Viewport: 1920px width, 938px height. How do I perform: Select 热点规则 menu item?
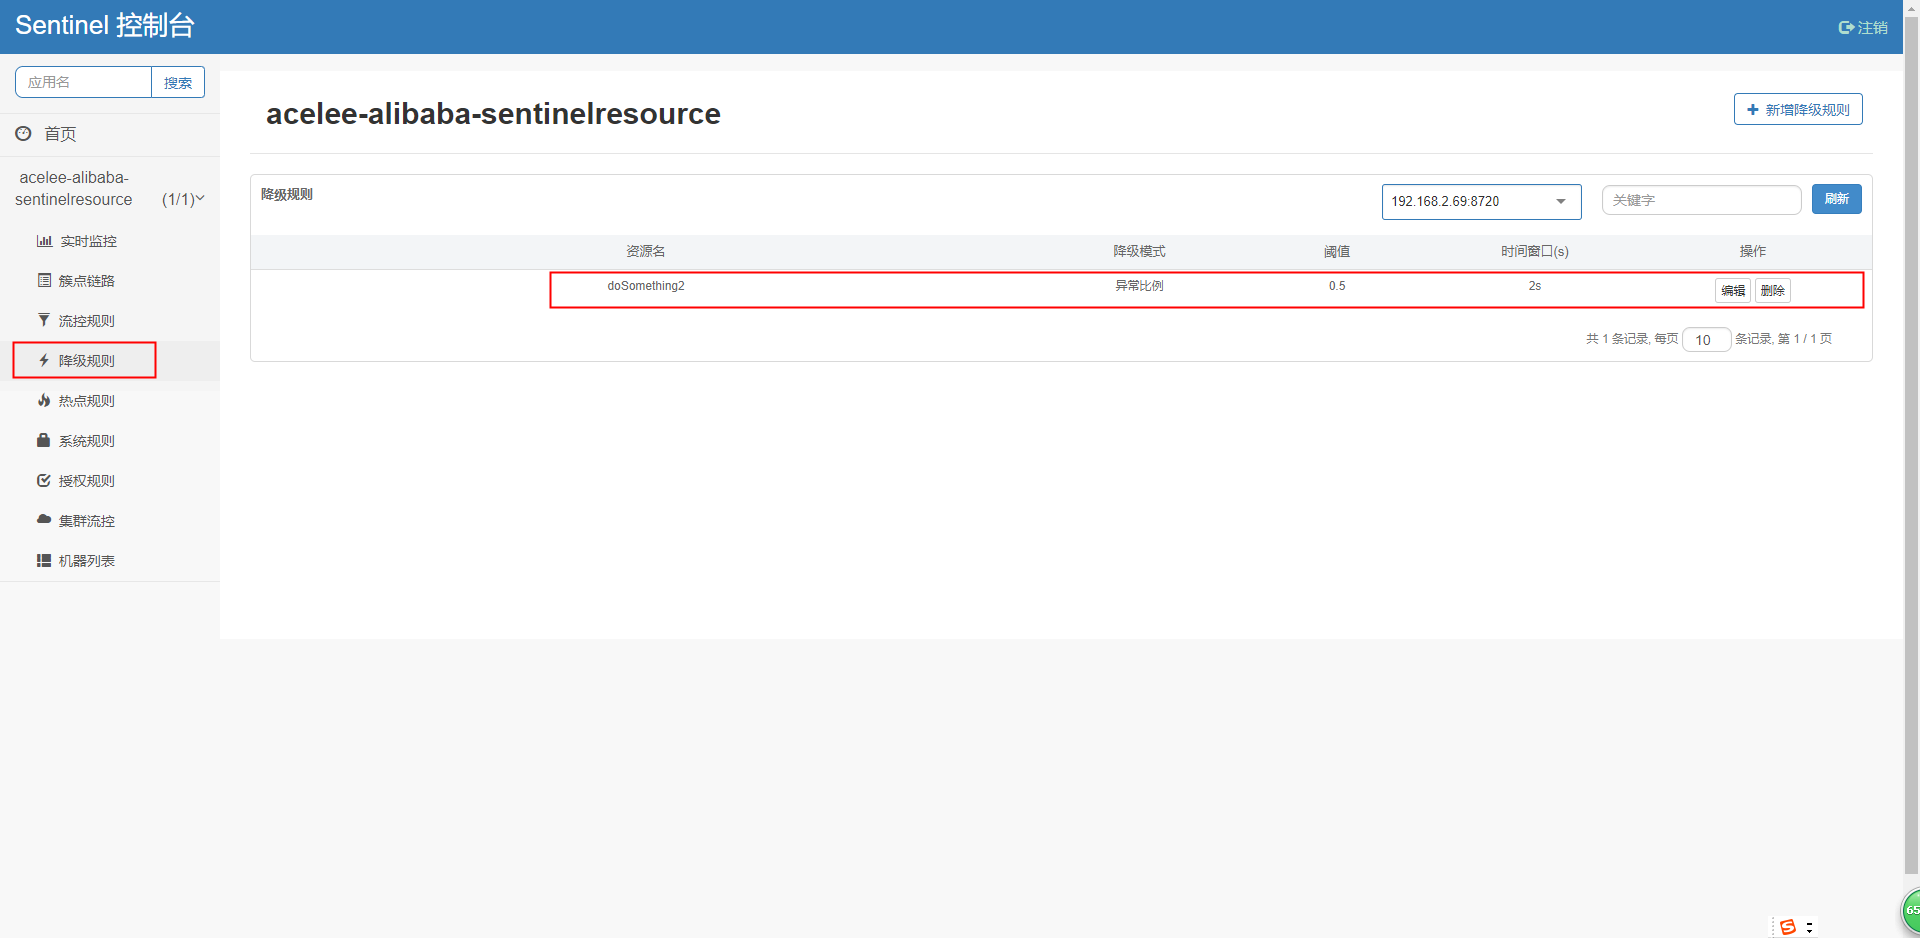tap(87, 401)
